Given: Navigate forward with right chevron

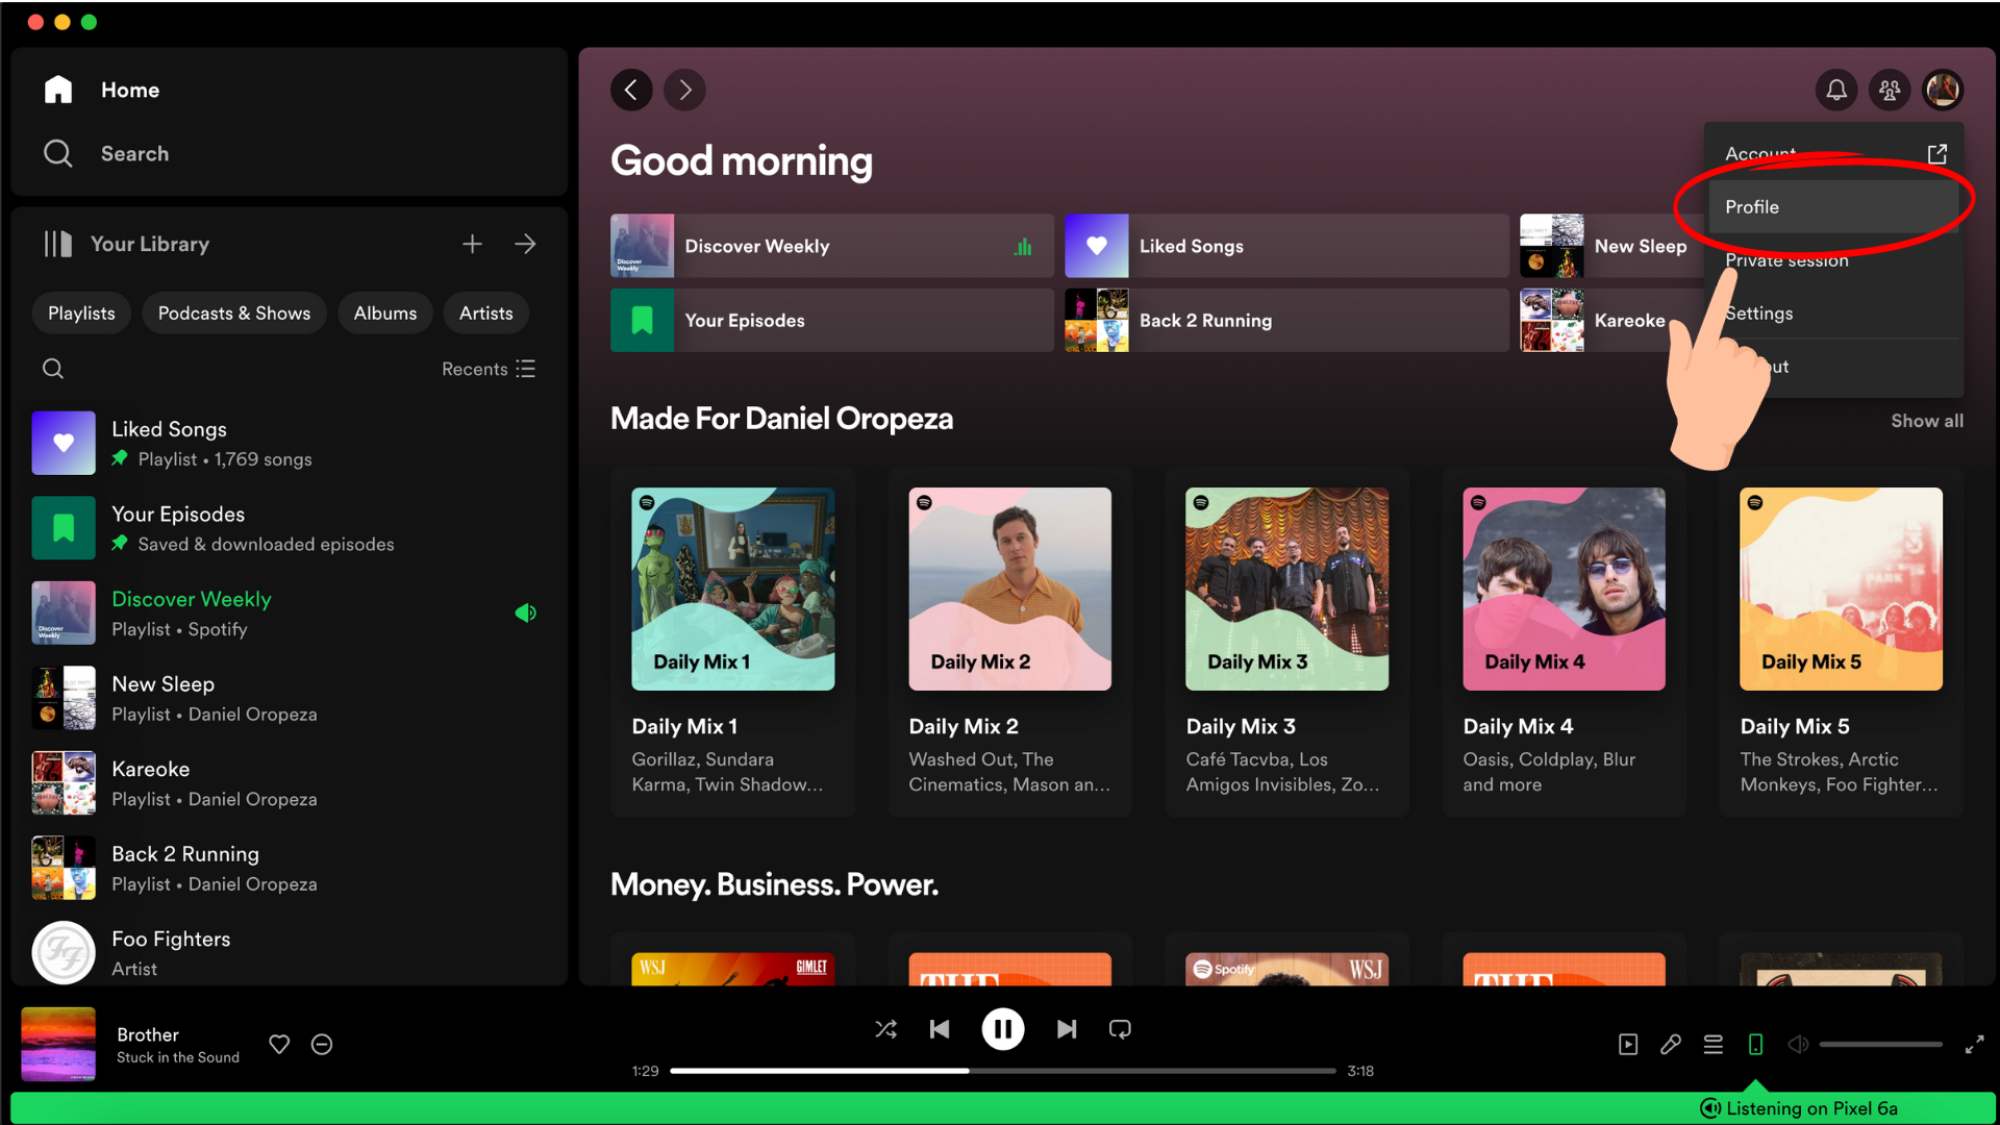Looking at the screenshot, I should coord(685,90).
